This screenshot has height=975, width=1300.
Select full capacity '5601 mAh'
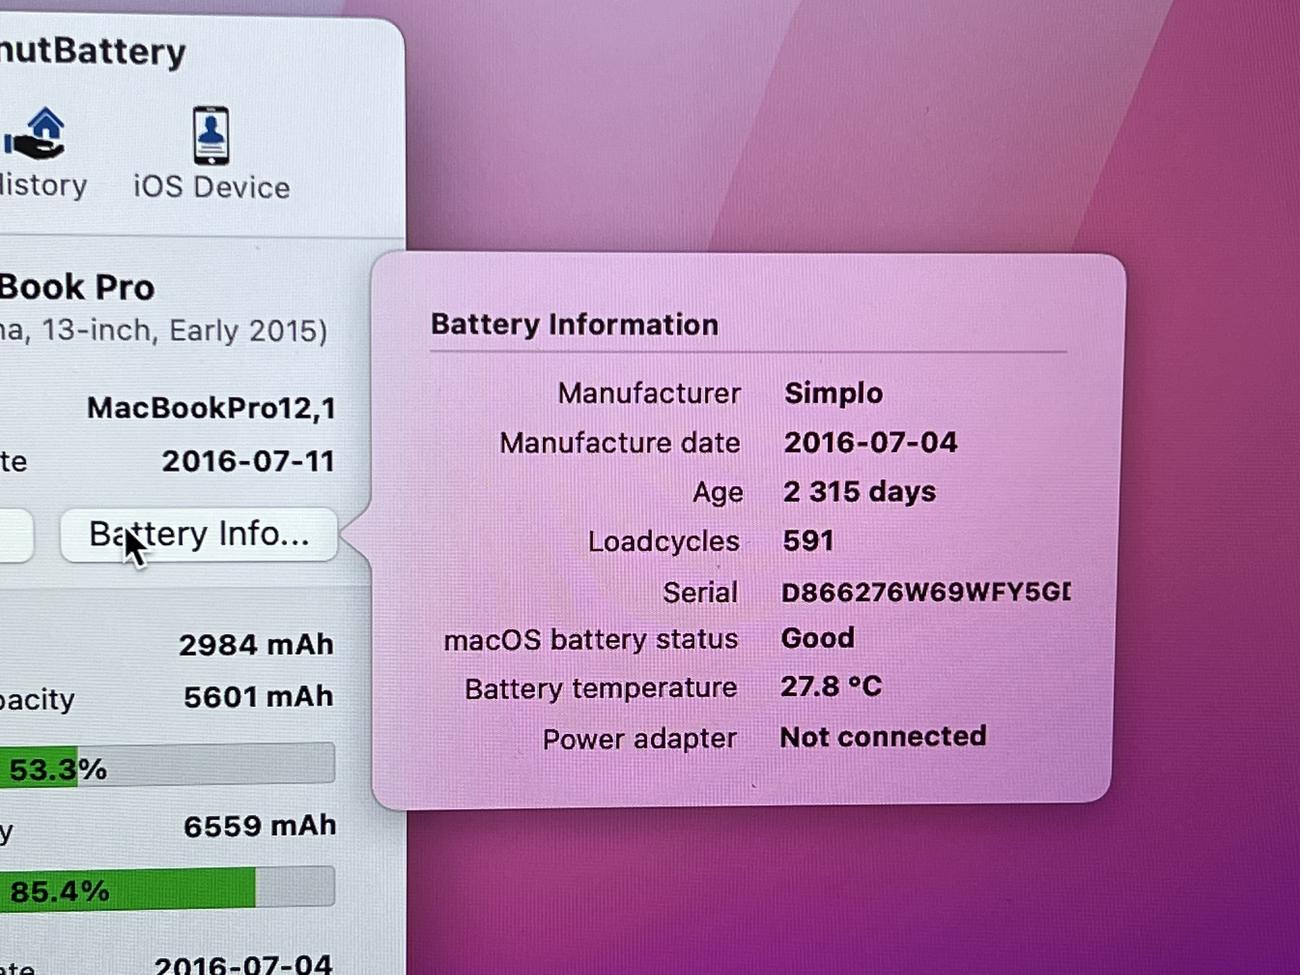258,697
